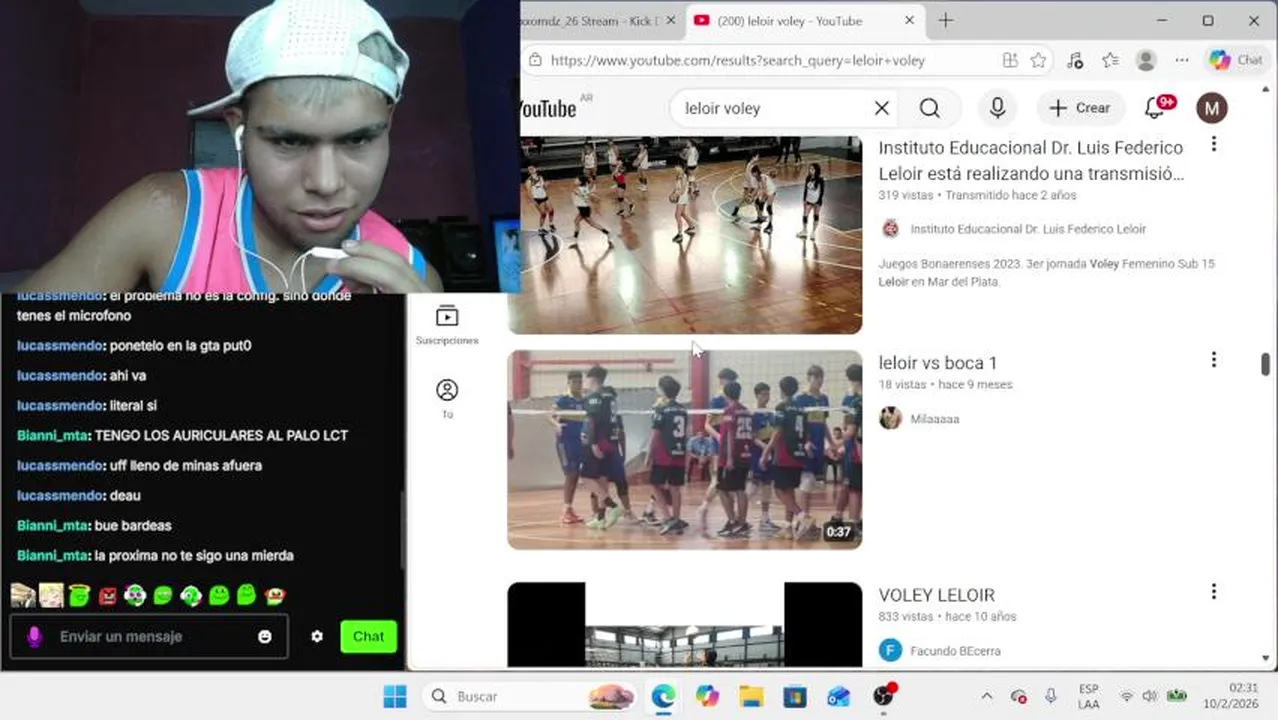Open Suscripciones in YouTube sidebar
Image resolution: width=1278 pixels, height=720 pixels.
coord(447,325)
